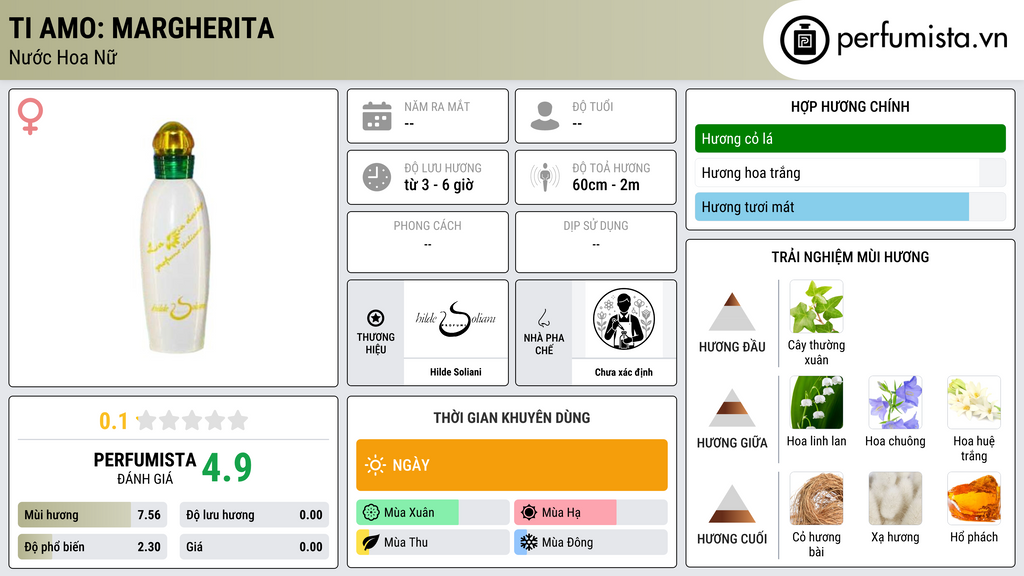1024x576 pixels.
Task: Click the TI AMO: MARGHERITA title
Action: (141, 28)
